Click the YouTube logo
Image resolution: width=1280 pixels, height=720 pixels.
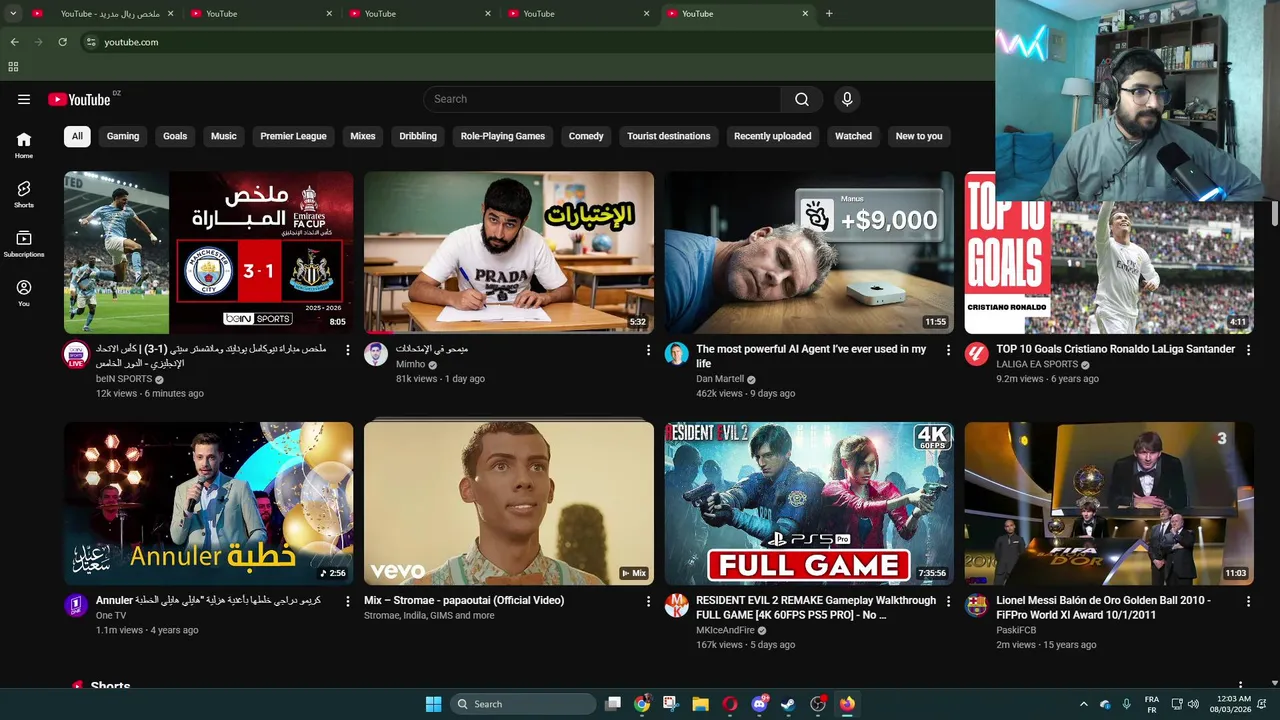[79, 99]
